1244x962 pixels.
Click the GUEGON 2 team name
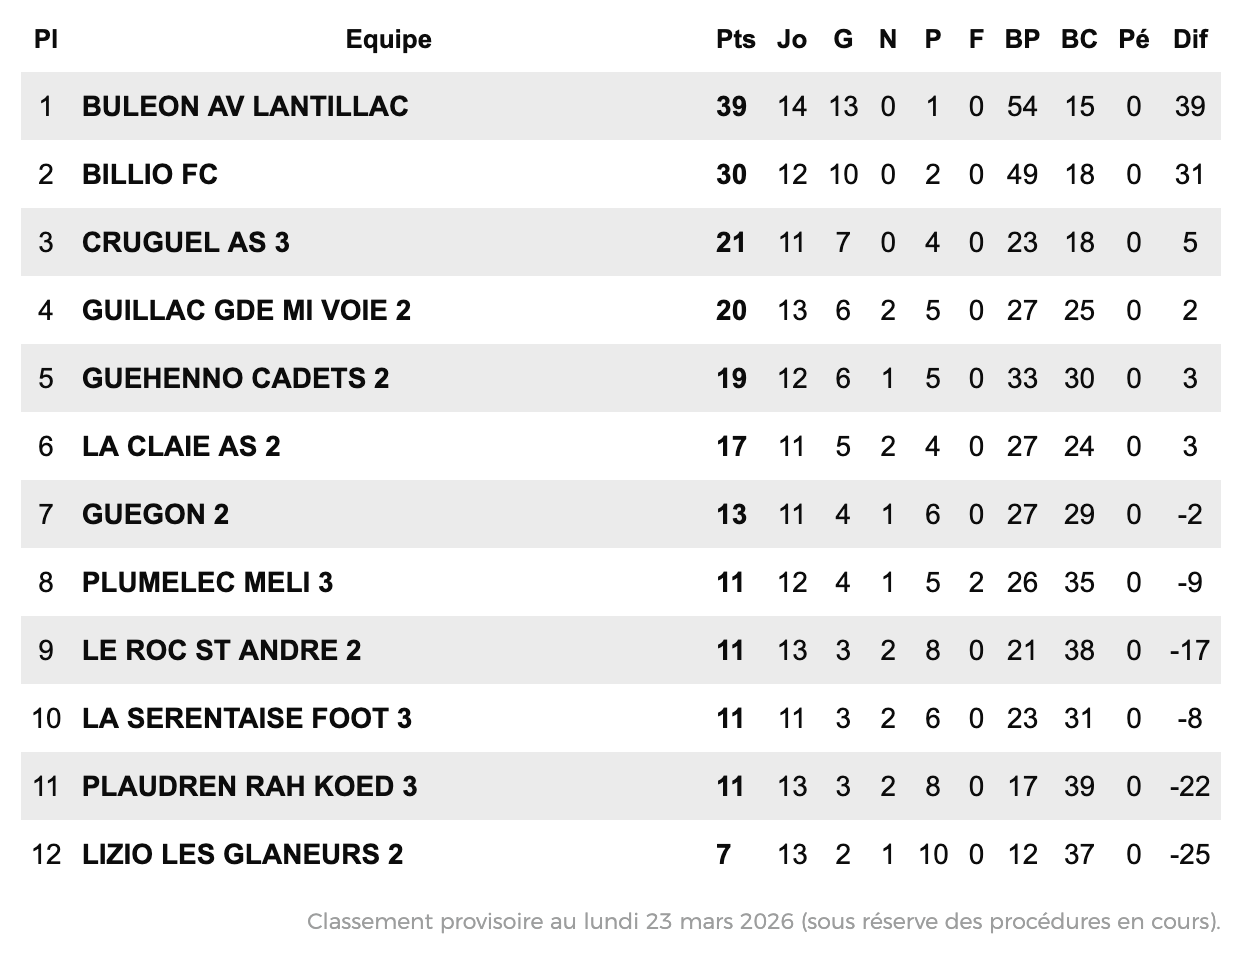point(155,514)
